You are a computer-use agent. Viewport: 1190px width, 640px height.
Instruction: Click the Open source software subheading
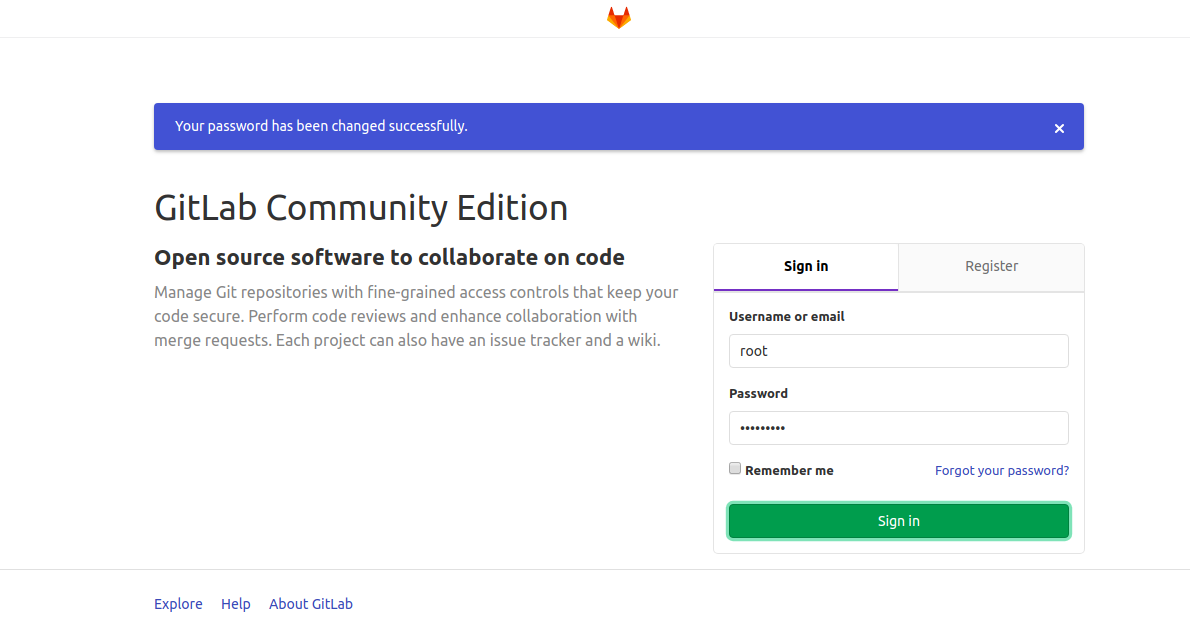tap(389, 257)
